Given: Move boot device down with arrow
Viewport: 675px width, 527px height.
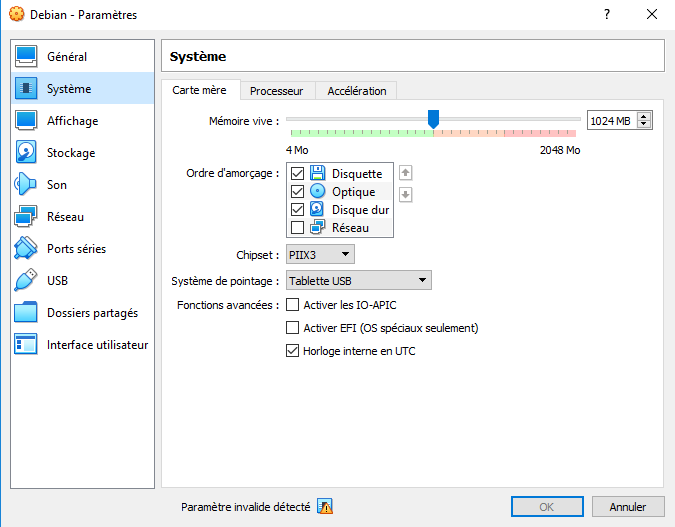Looking at the screenshot, I should click(406, 195).
